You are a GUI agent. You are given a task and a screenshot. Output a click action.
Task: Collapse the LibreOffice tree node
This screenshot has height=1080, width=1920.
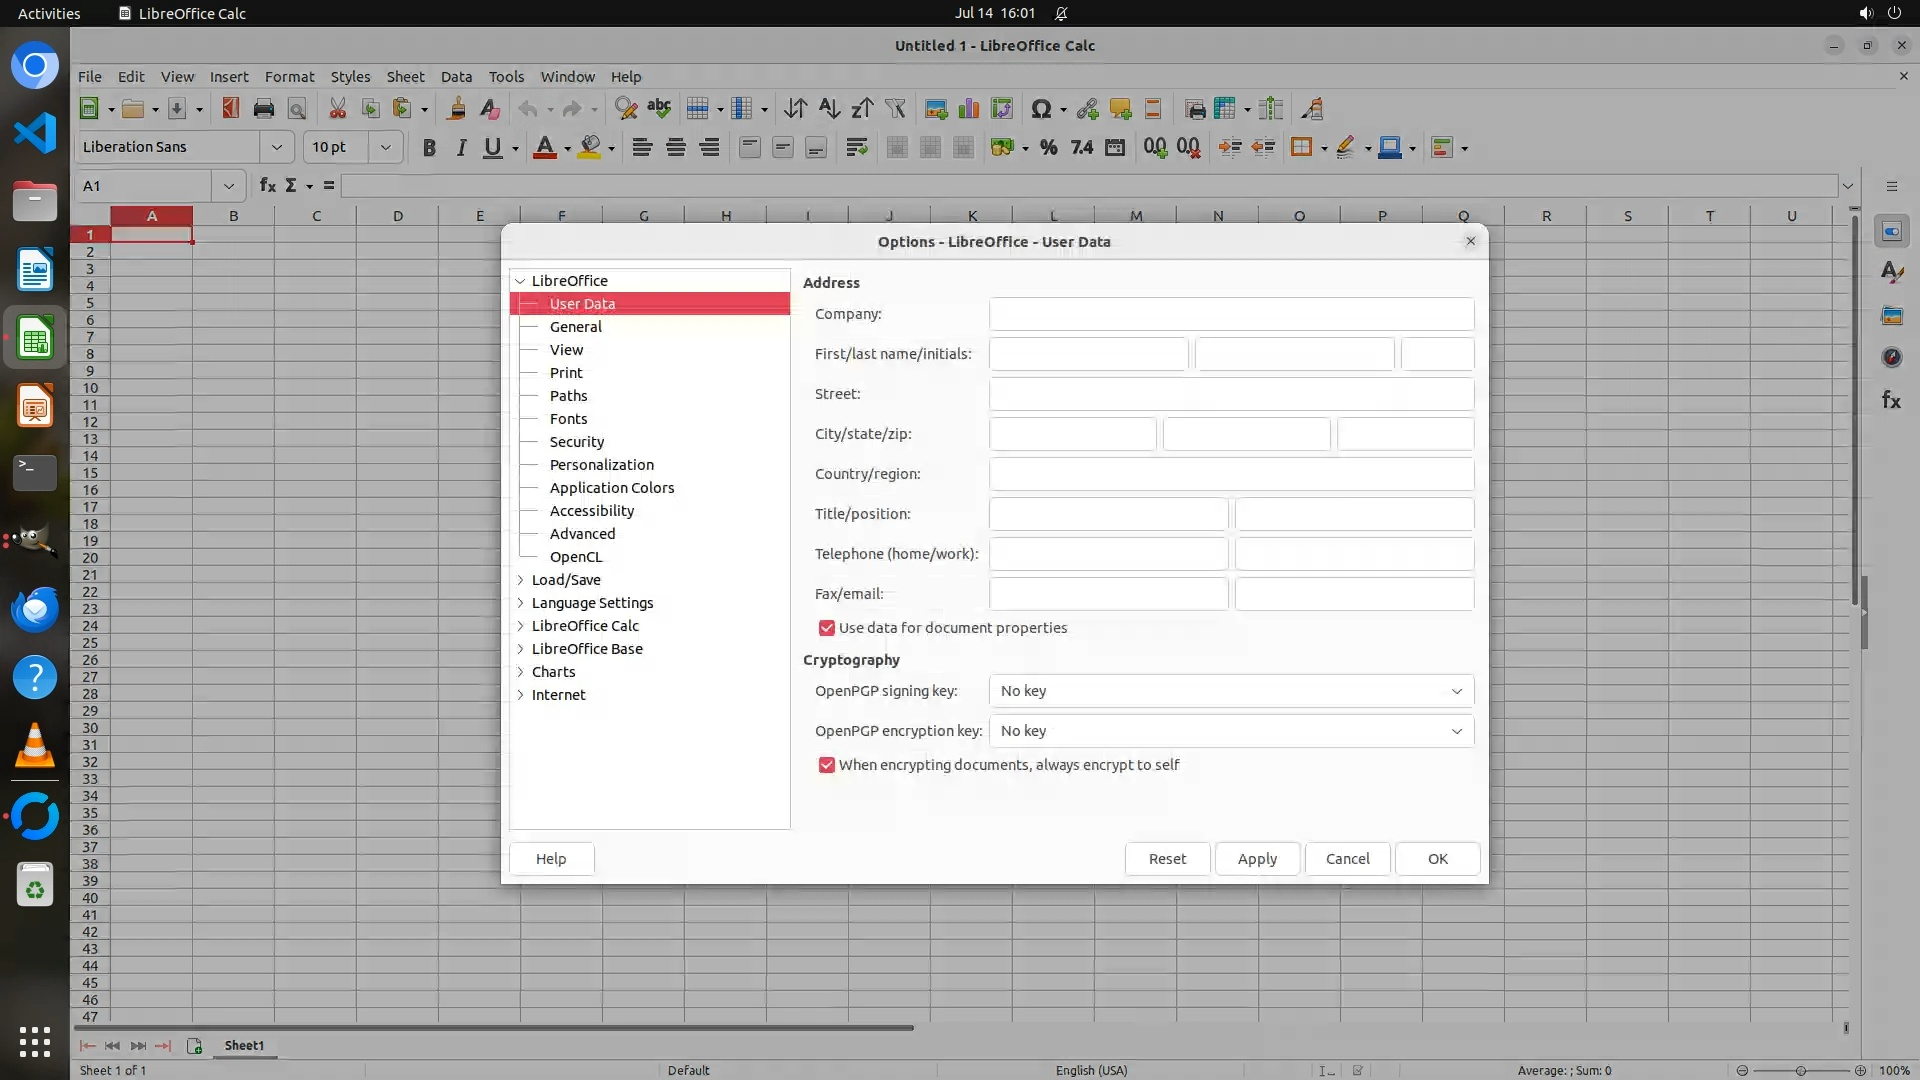520,281
